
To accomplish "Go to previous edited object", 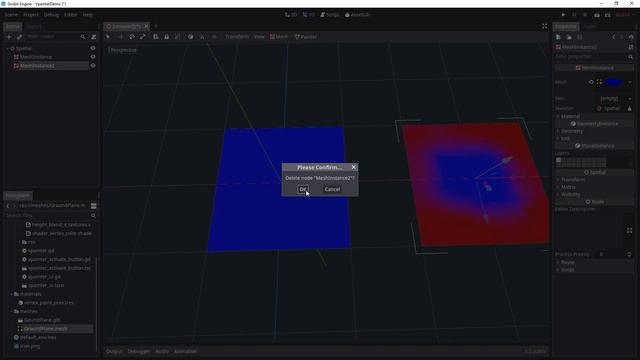I will coord(613,37).
